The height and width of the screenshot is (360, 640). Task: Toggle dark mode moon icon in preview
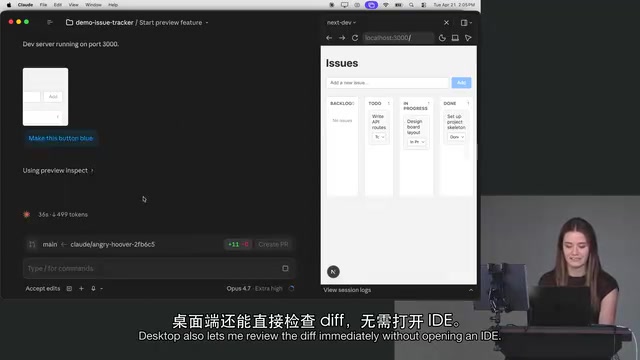[442, 38]
